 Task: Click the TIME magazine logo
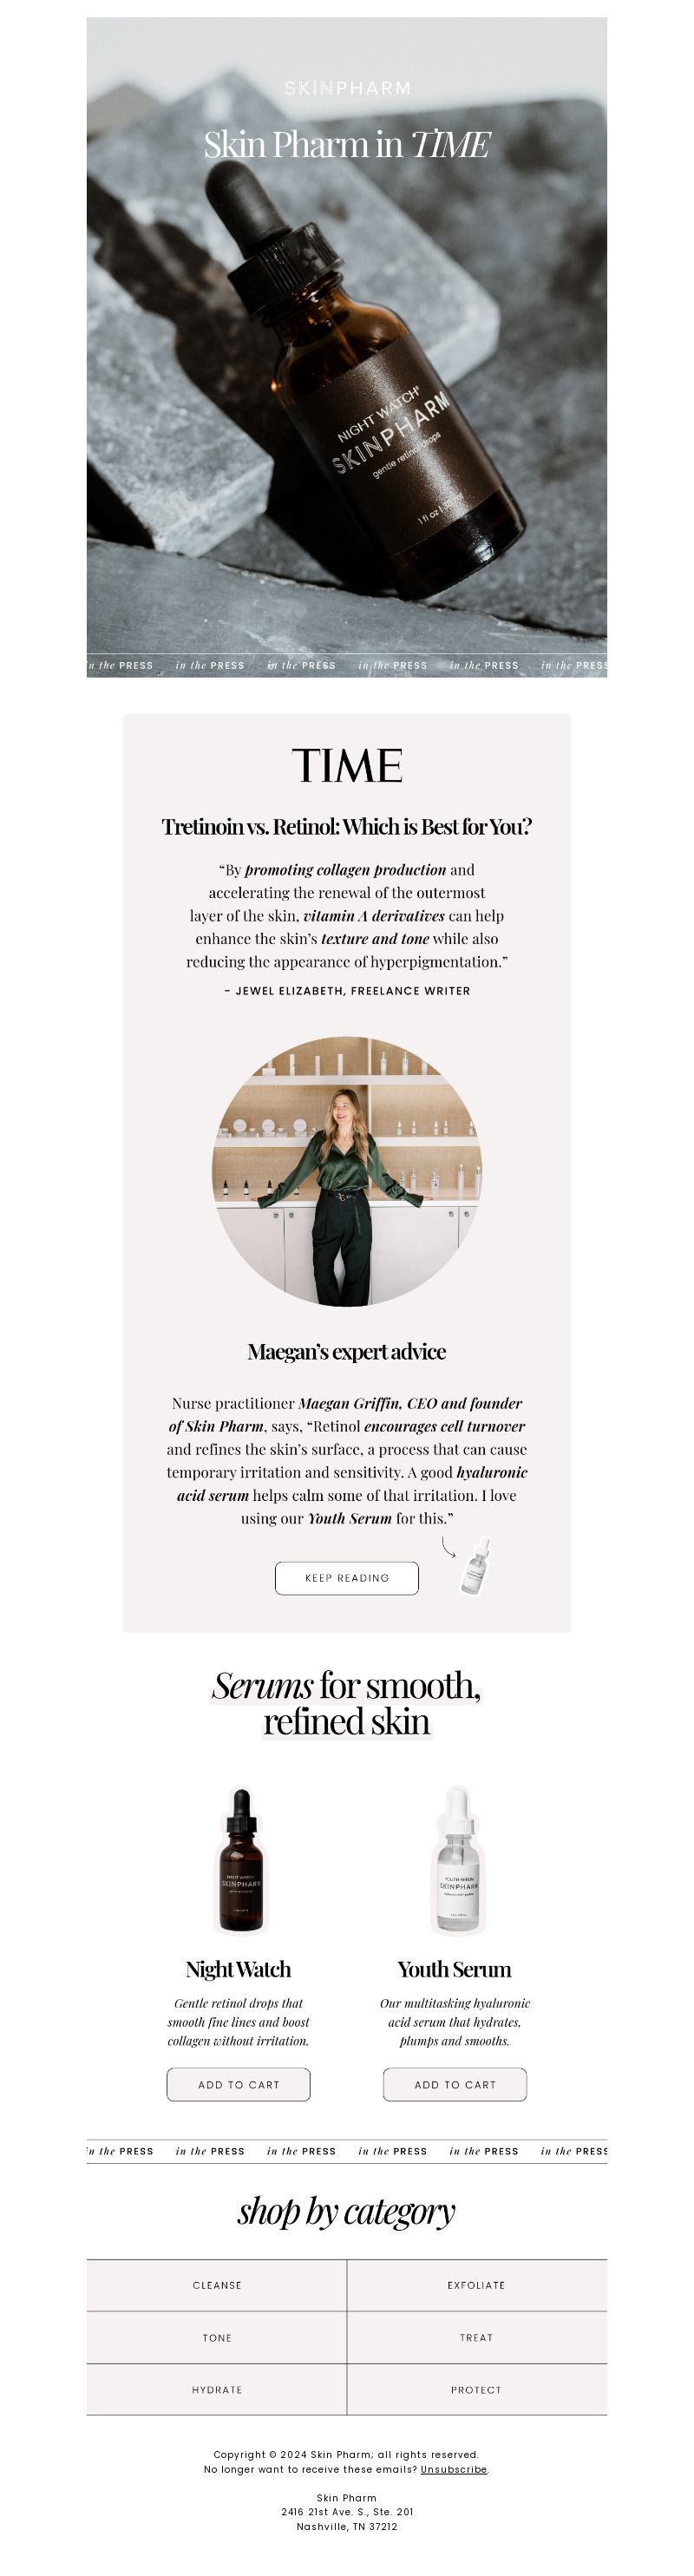pyautogui.click(x=347, y=766)
